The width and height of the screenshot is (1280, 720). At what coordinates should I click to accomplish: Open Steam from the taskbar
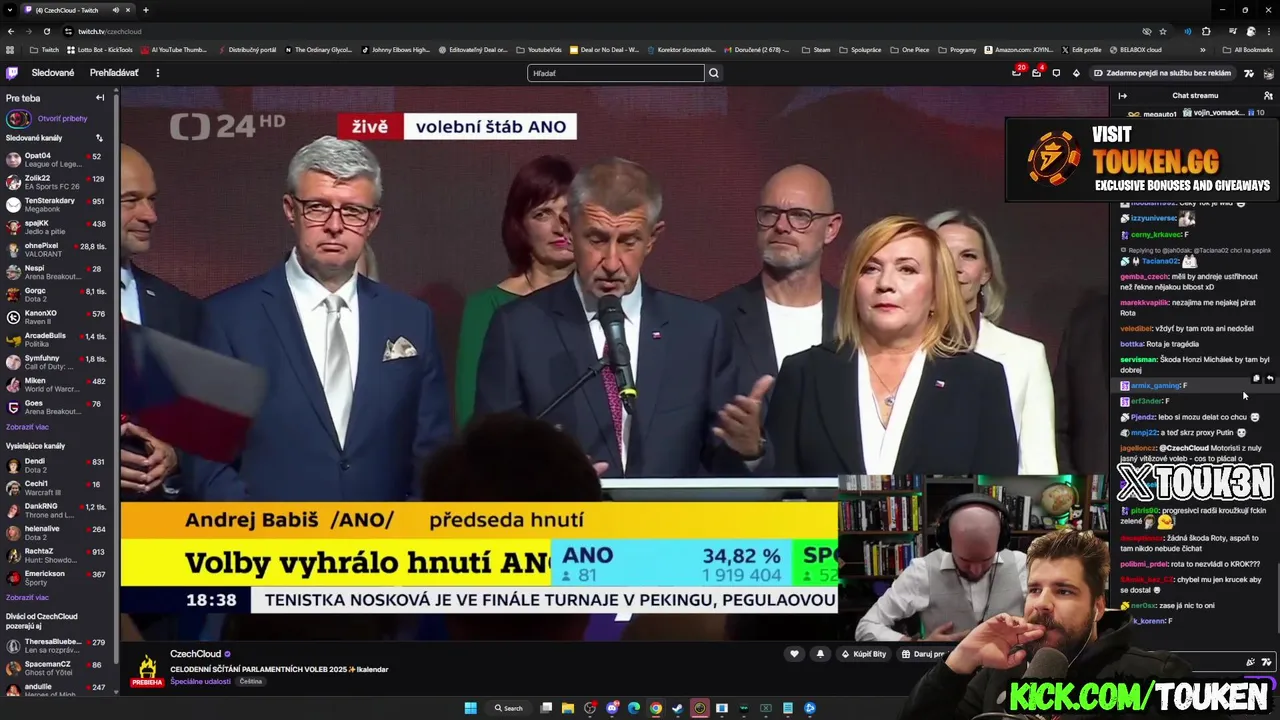(x=677, y=708)
